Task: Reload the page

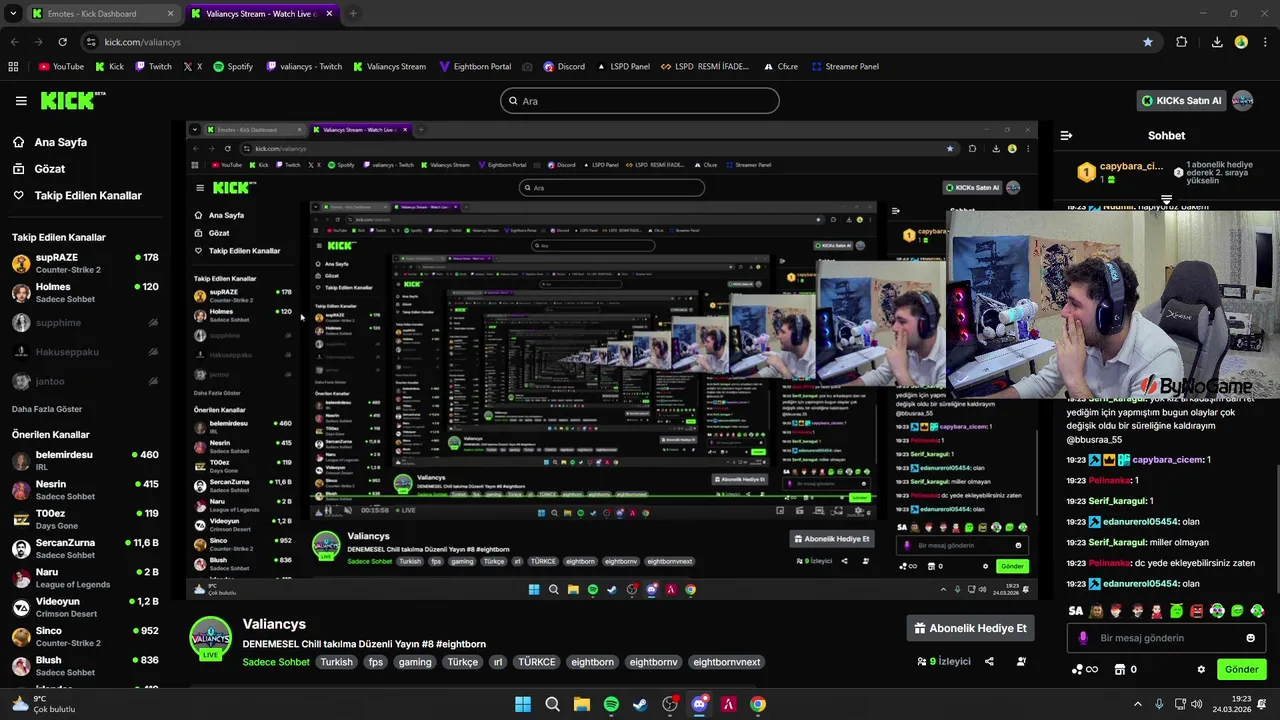Action: click(63, 42)
